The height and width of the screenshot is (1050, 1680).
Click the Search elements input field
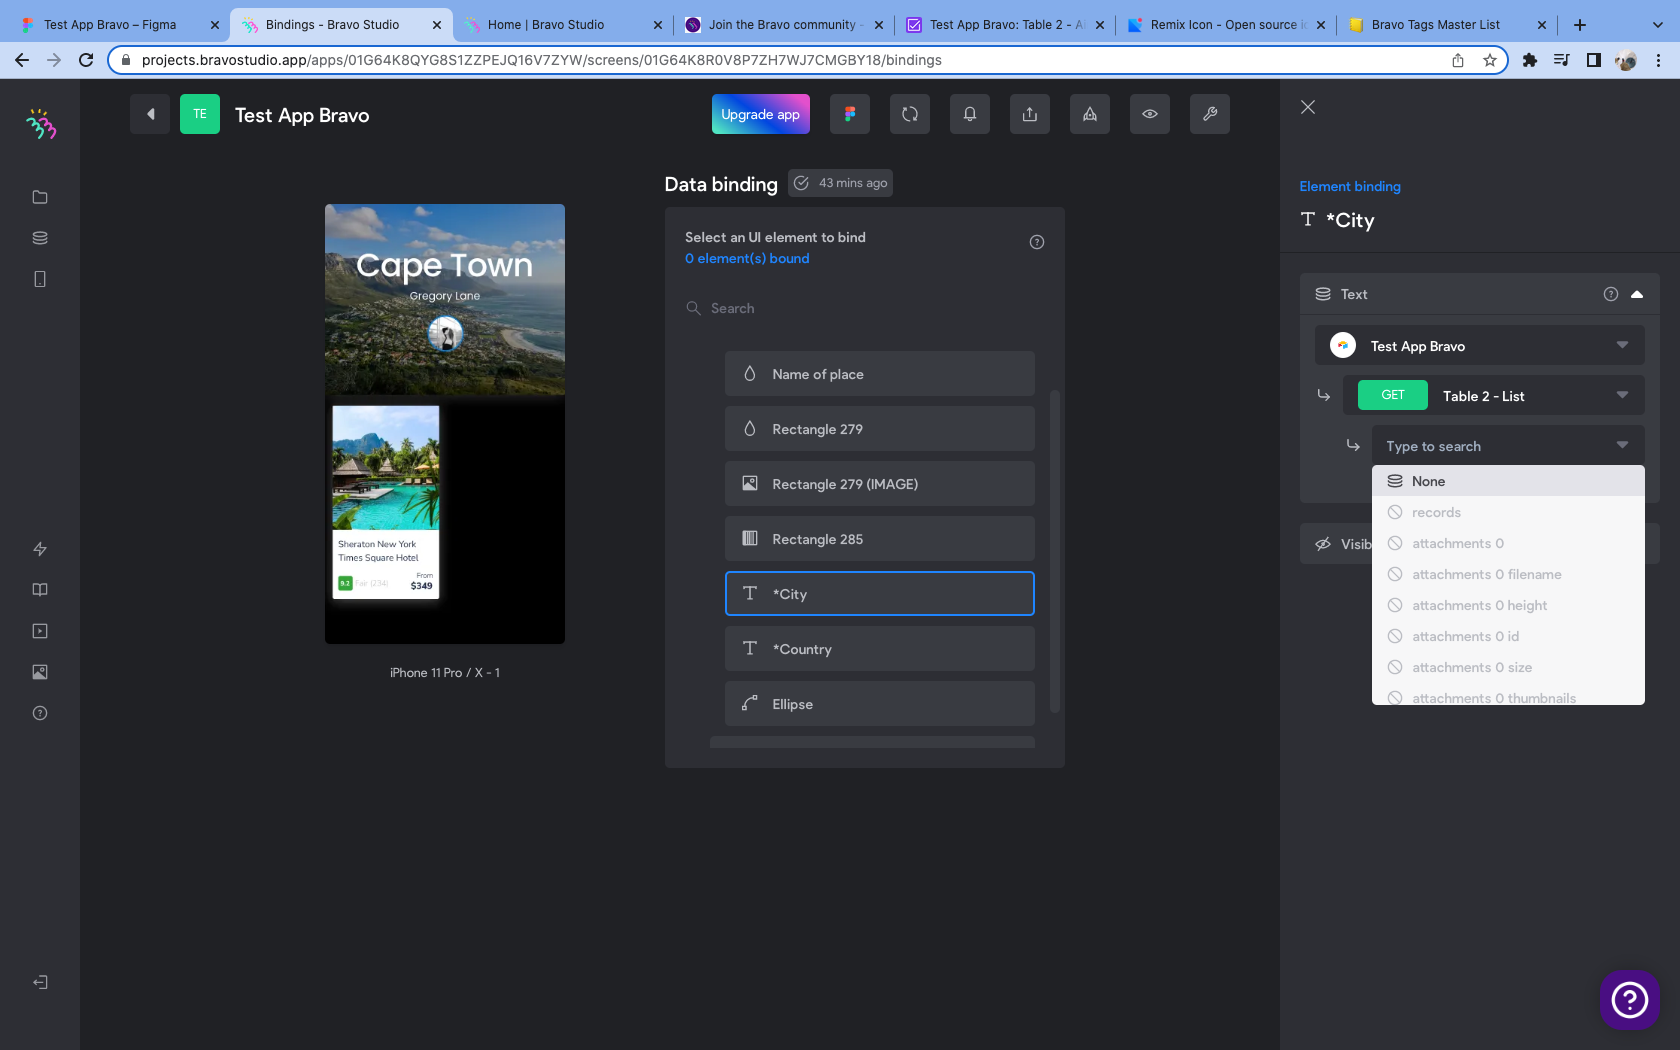click(865, 308)
